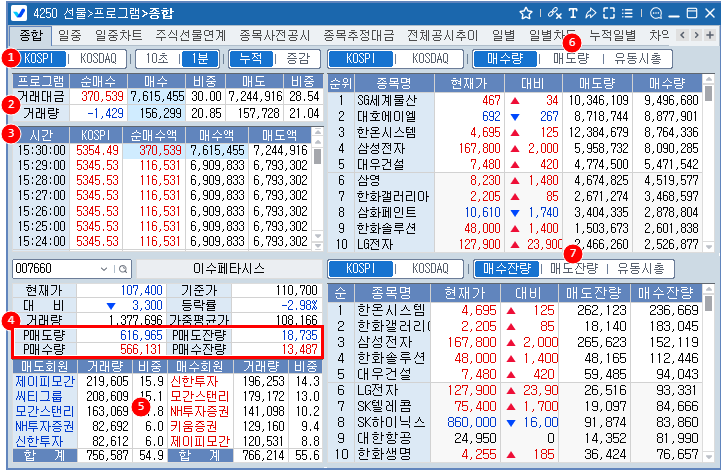Click the add-tab plus icon

coord(711,36)
